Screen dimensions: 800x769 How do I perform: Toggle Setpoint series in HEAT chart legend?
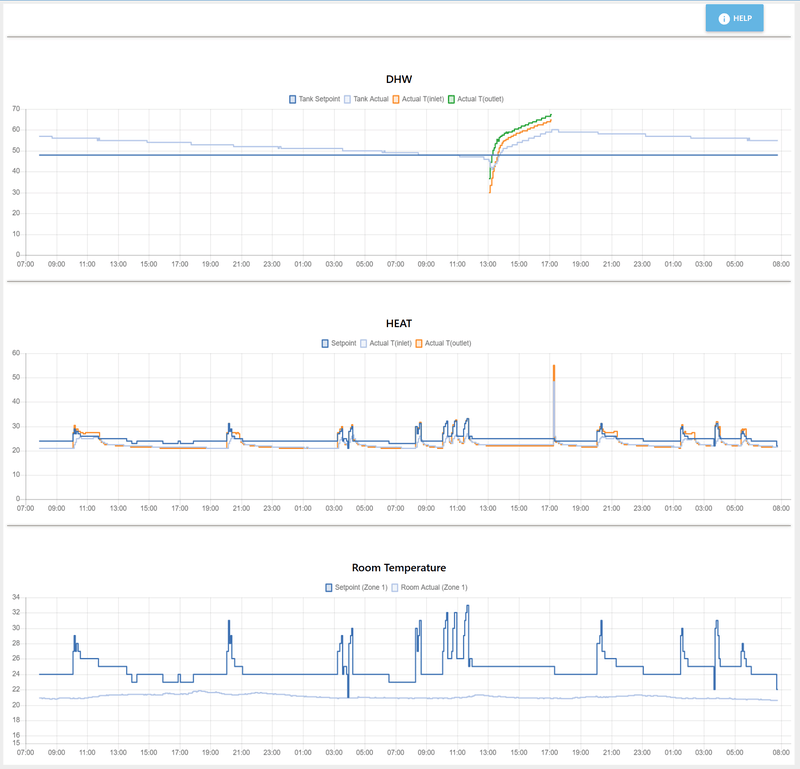point(339,343)
